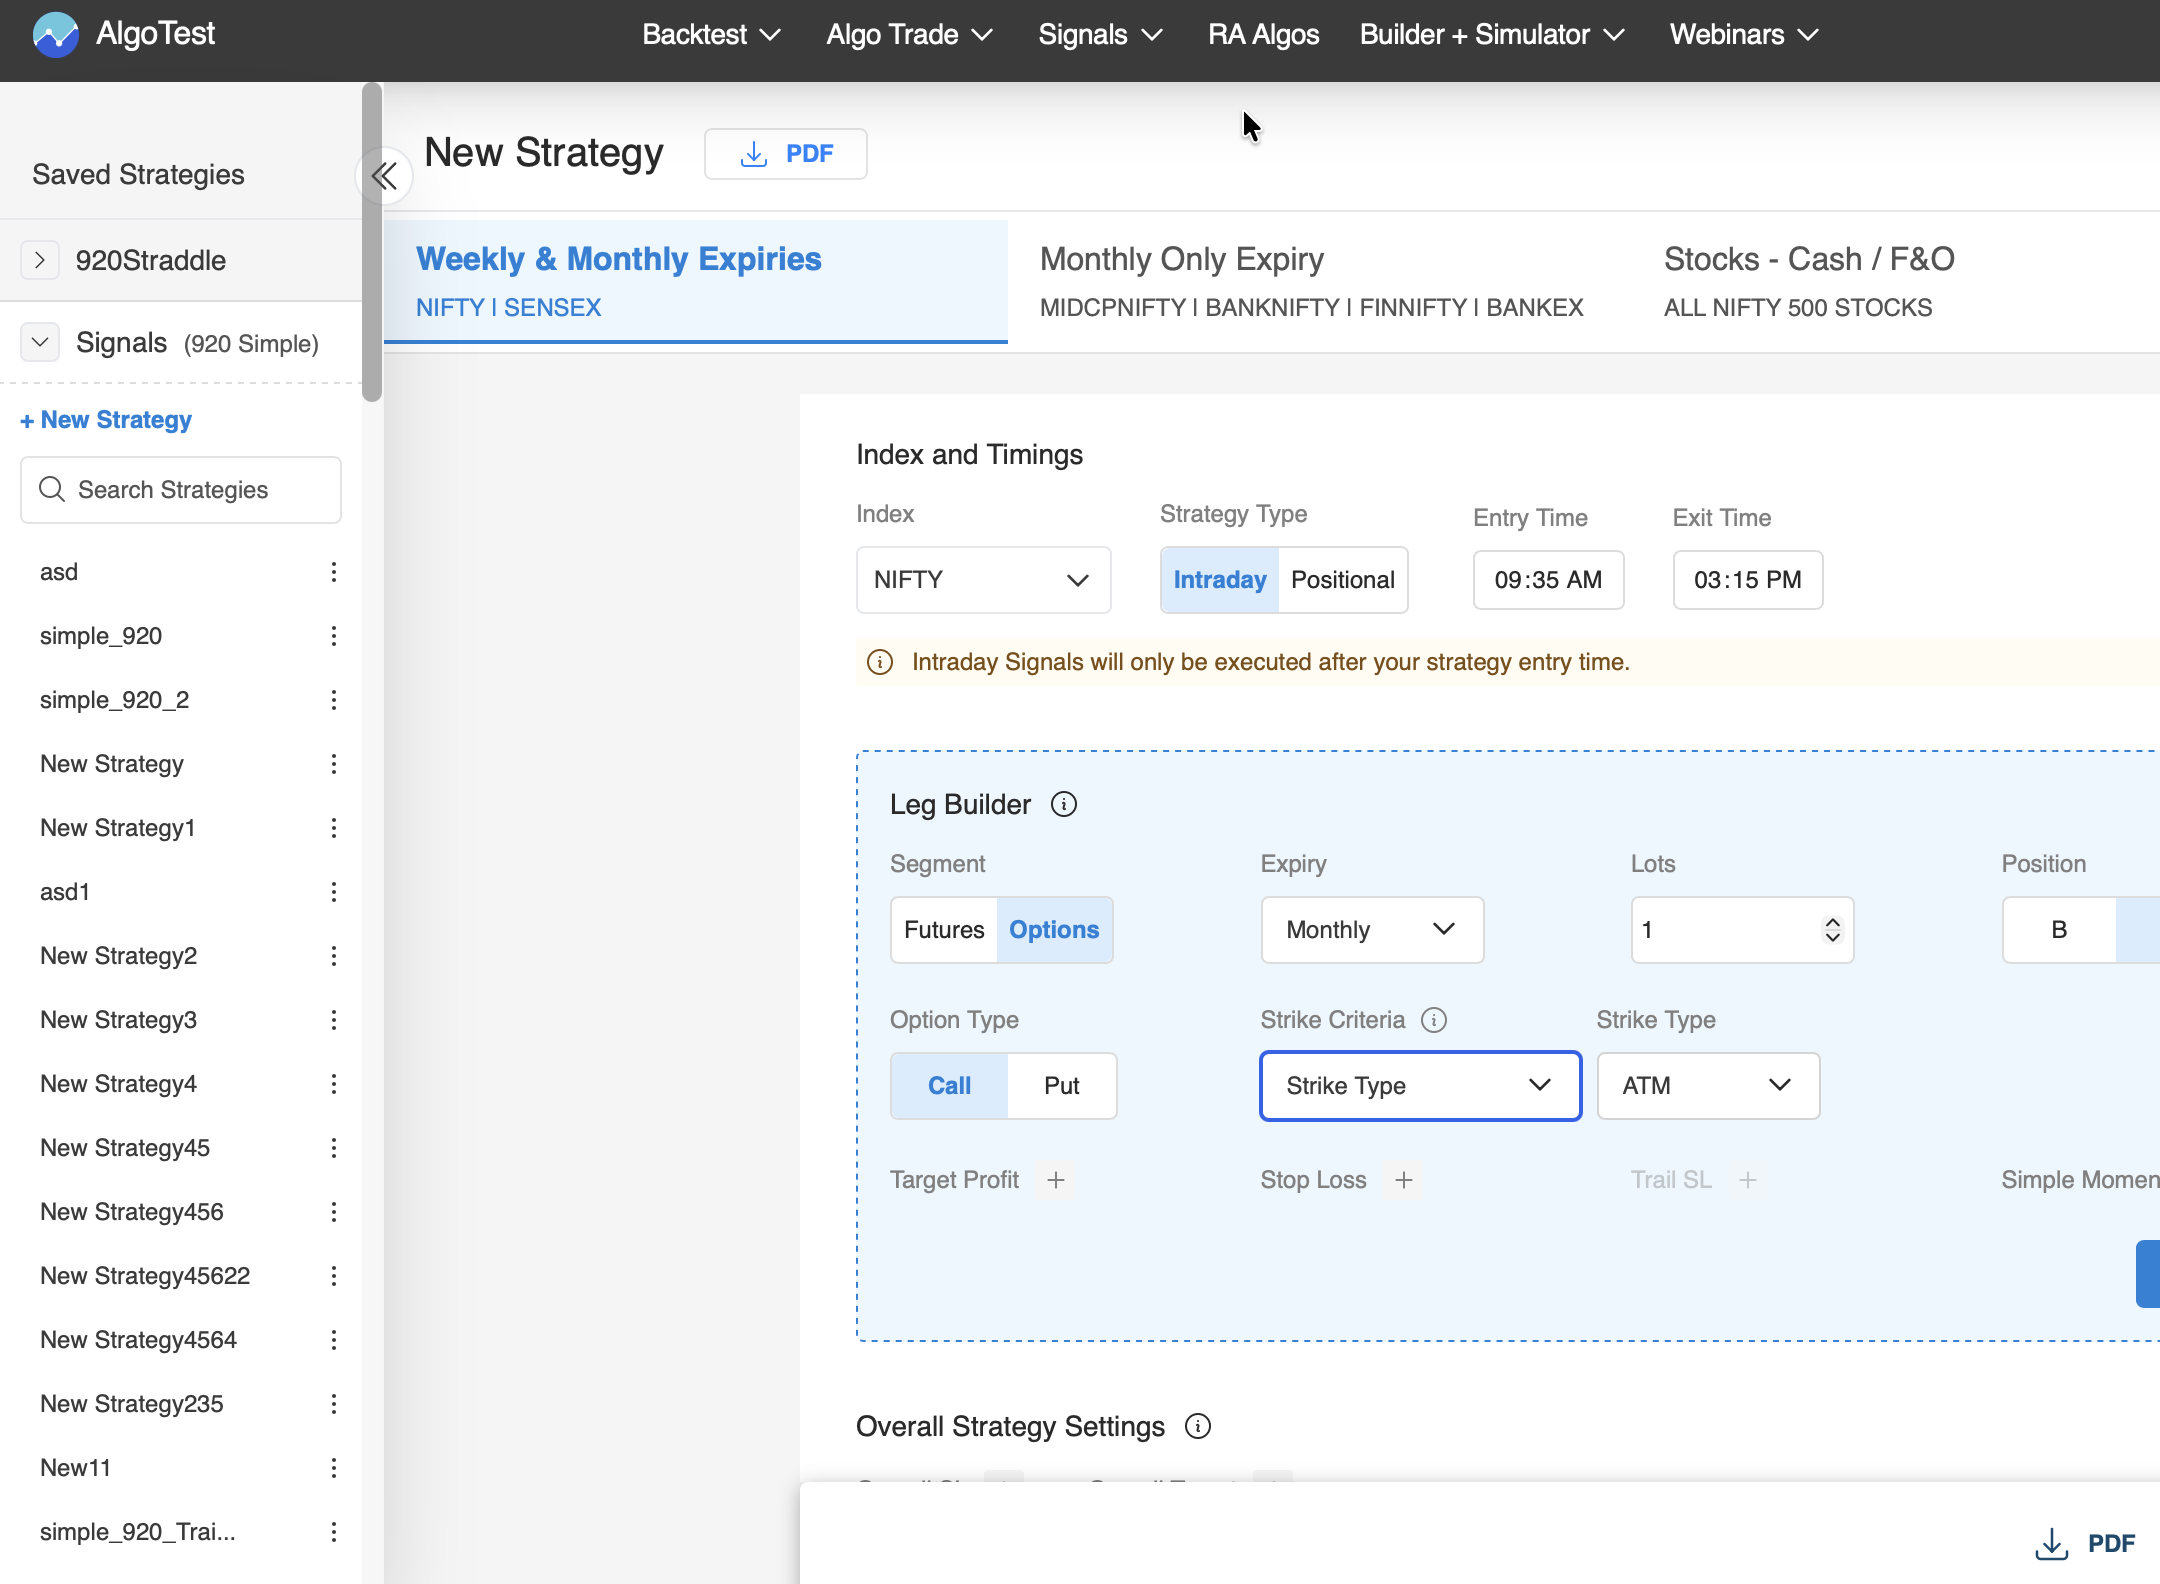
Task: Open three-dot menu for New Strategy4
Action: (334, 1085)
